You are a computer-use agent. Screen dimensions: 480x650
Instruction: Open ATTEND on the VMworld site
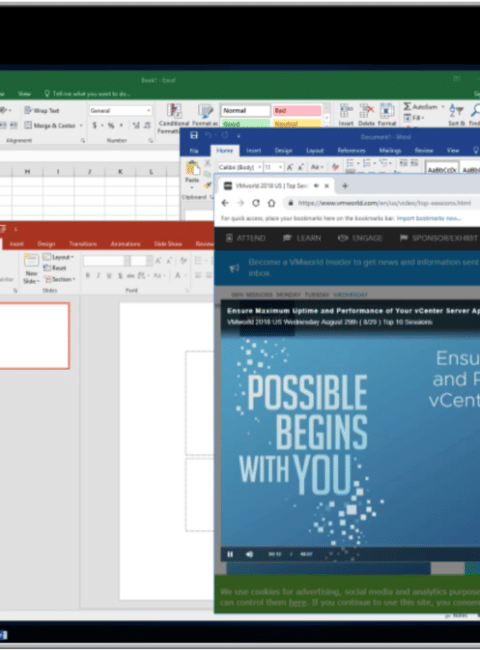coord(245,238)
